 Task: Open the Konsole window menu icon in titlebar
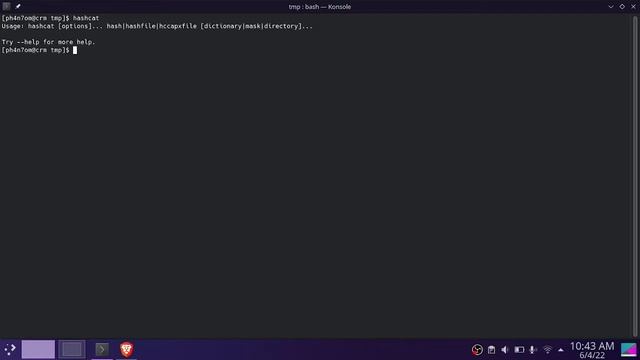[x=6, y=6]
